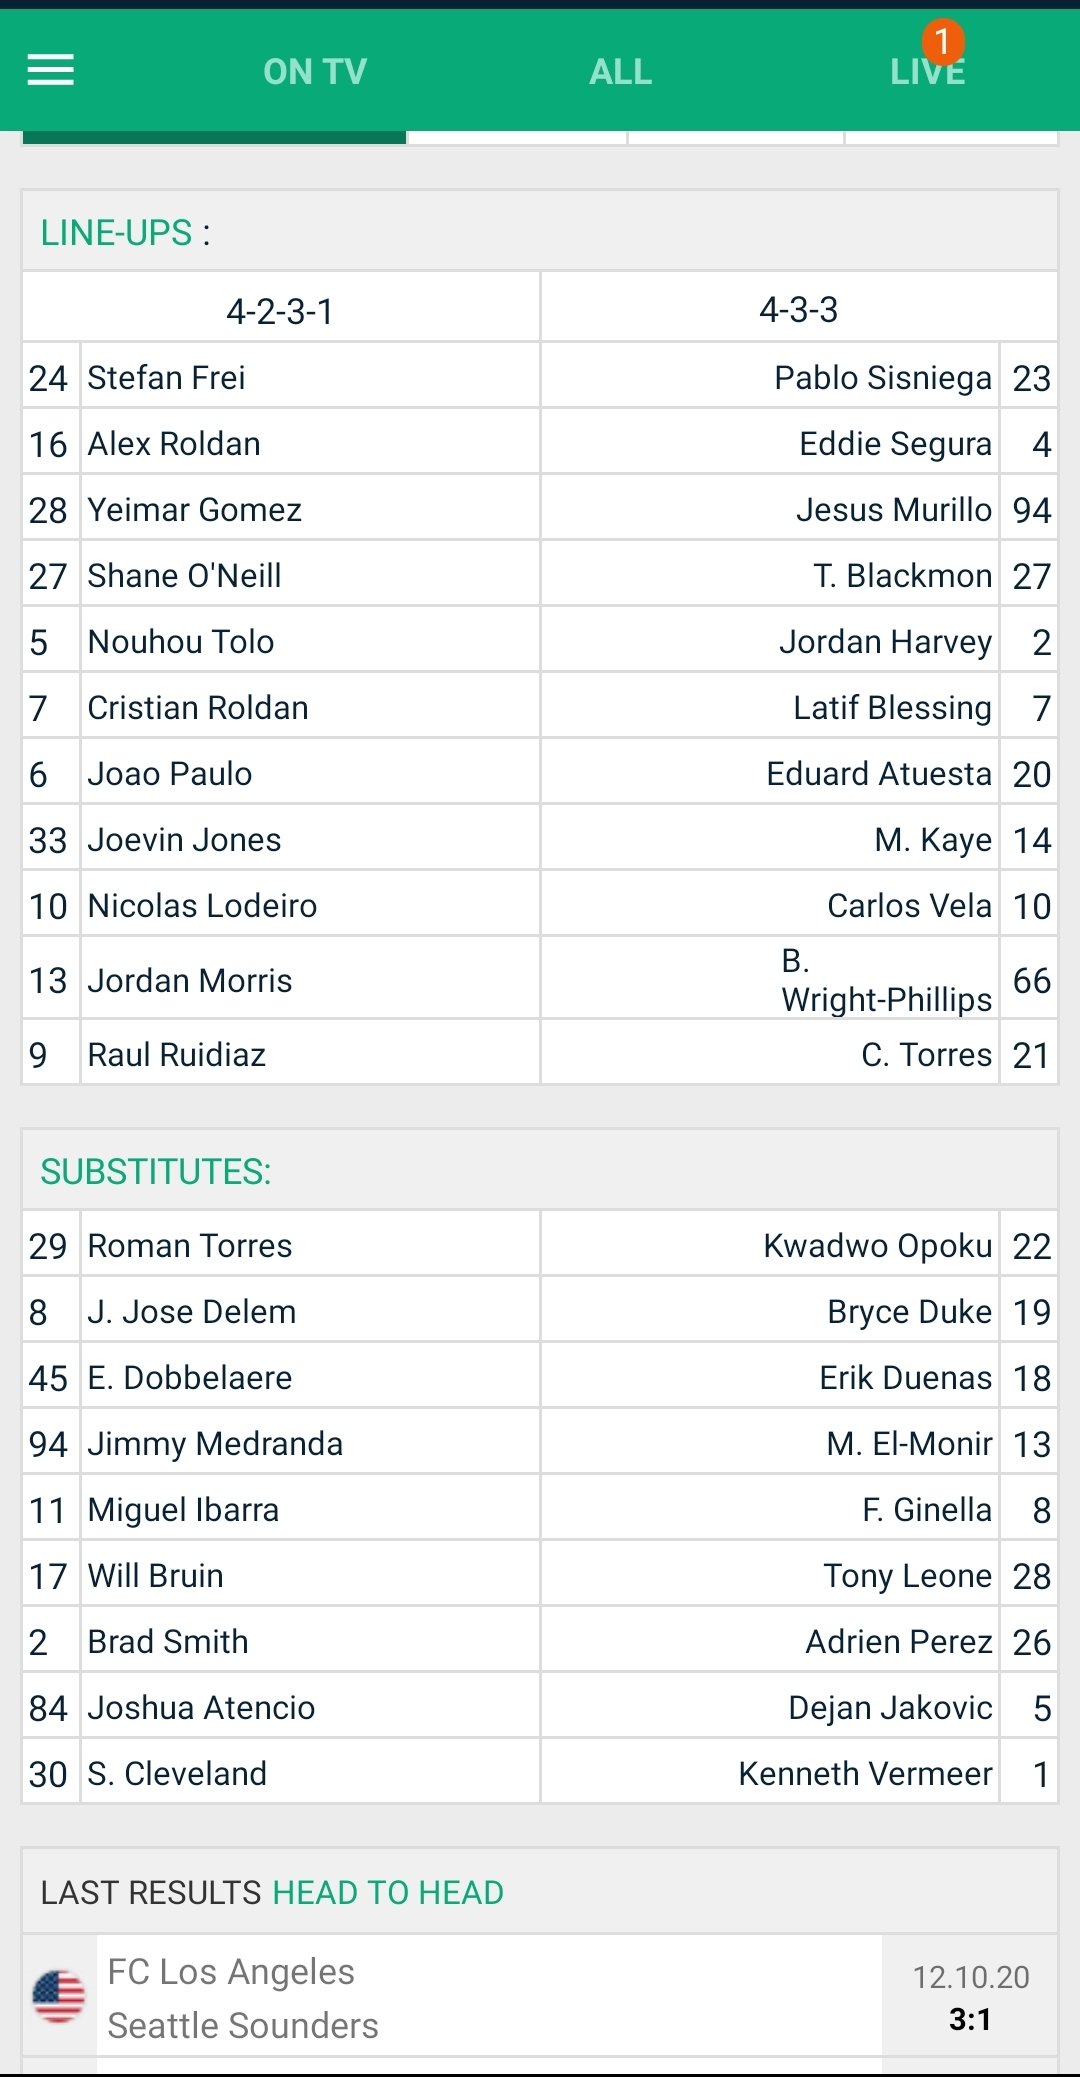Tap the LINE-UPS section header
The height and width of the screenshot is (2077, 1080).
[126, 232]
